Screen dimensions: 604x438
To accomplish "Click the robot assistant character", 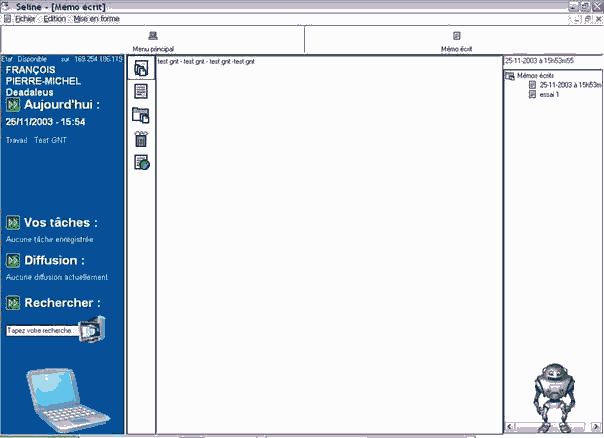I will (x=554, y=397).
